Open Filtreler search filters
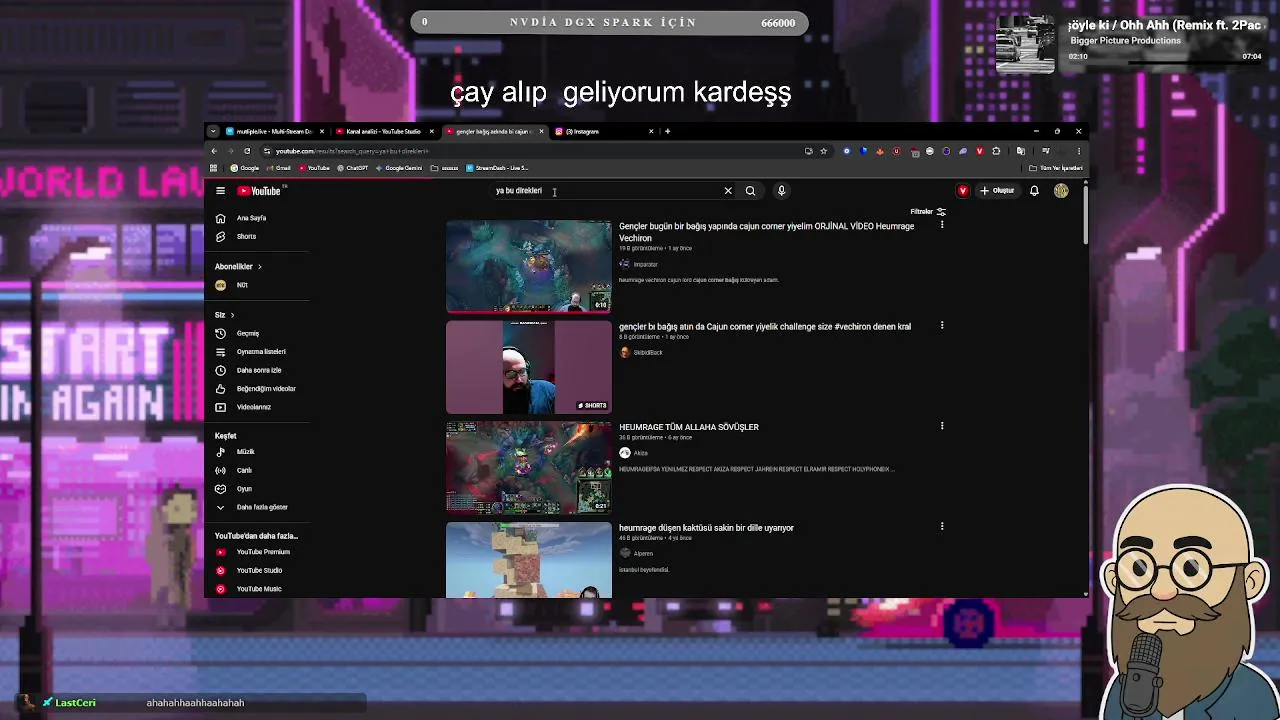 tap(928, 212)
